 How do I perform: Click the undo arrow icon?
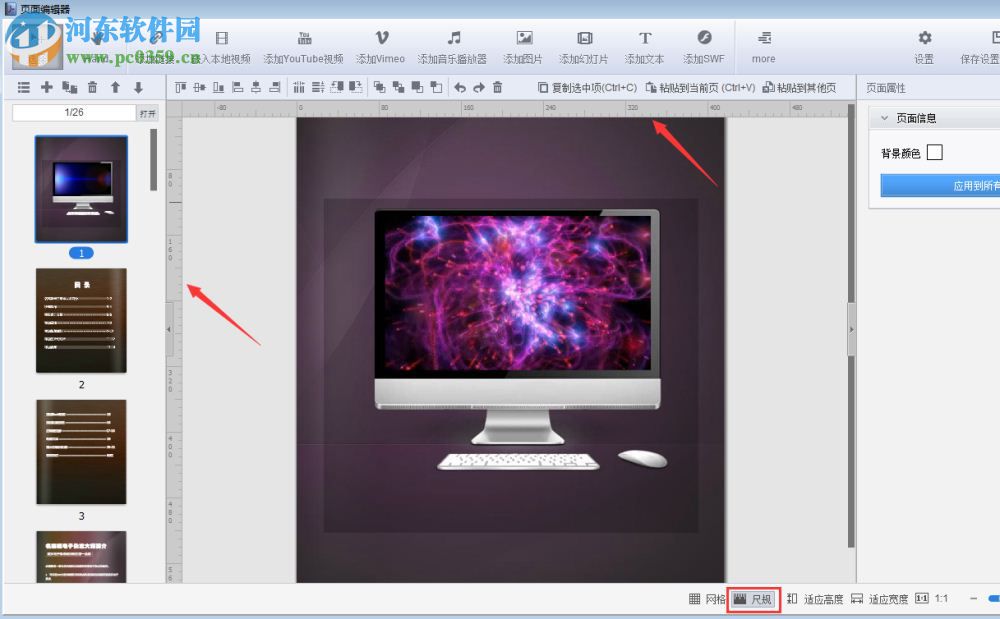460,87
